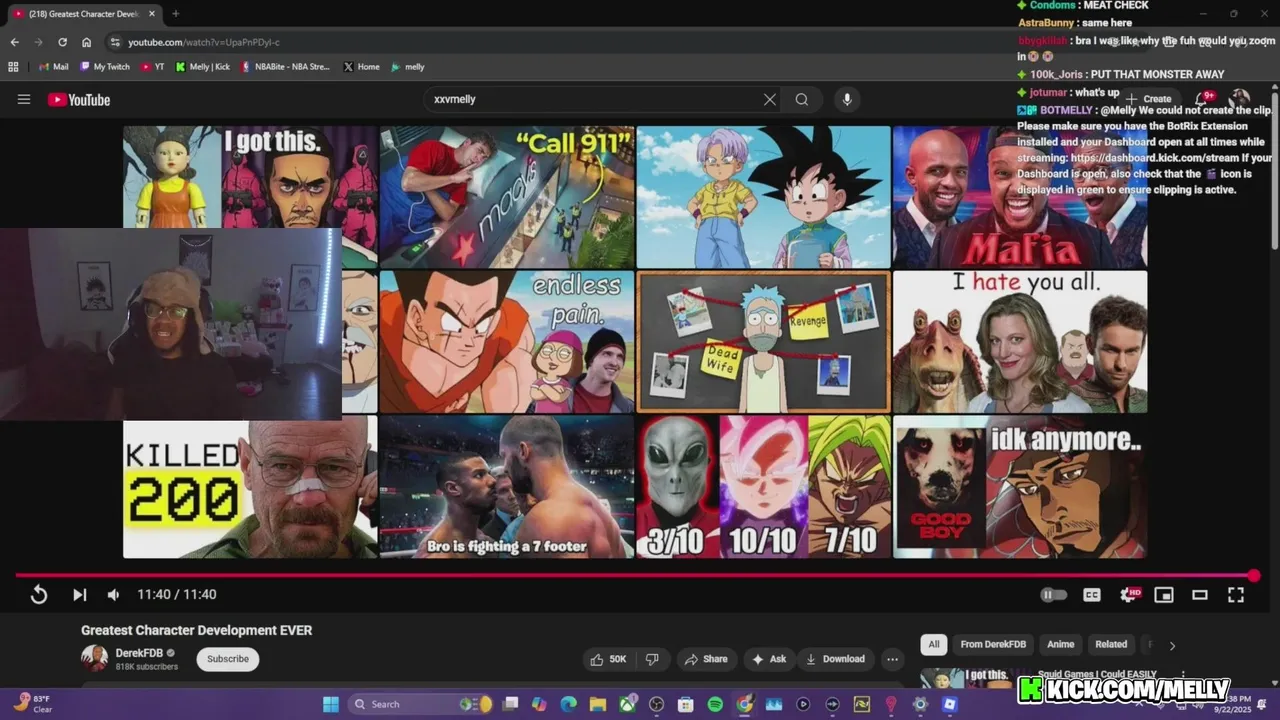
Task: Open the Mail bookmark
Action: (x=54, y=67)
